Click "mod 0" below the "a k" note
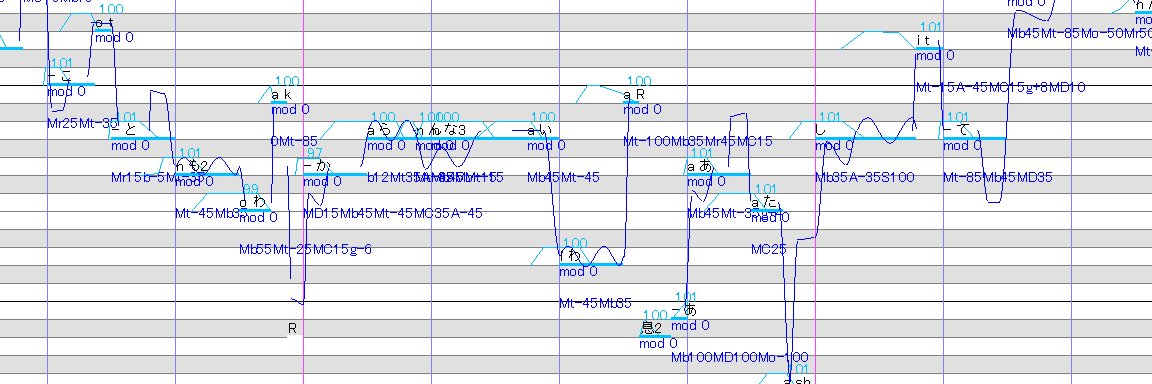Screen dimensions: 1152x384 click(290, 110)
